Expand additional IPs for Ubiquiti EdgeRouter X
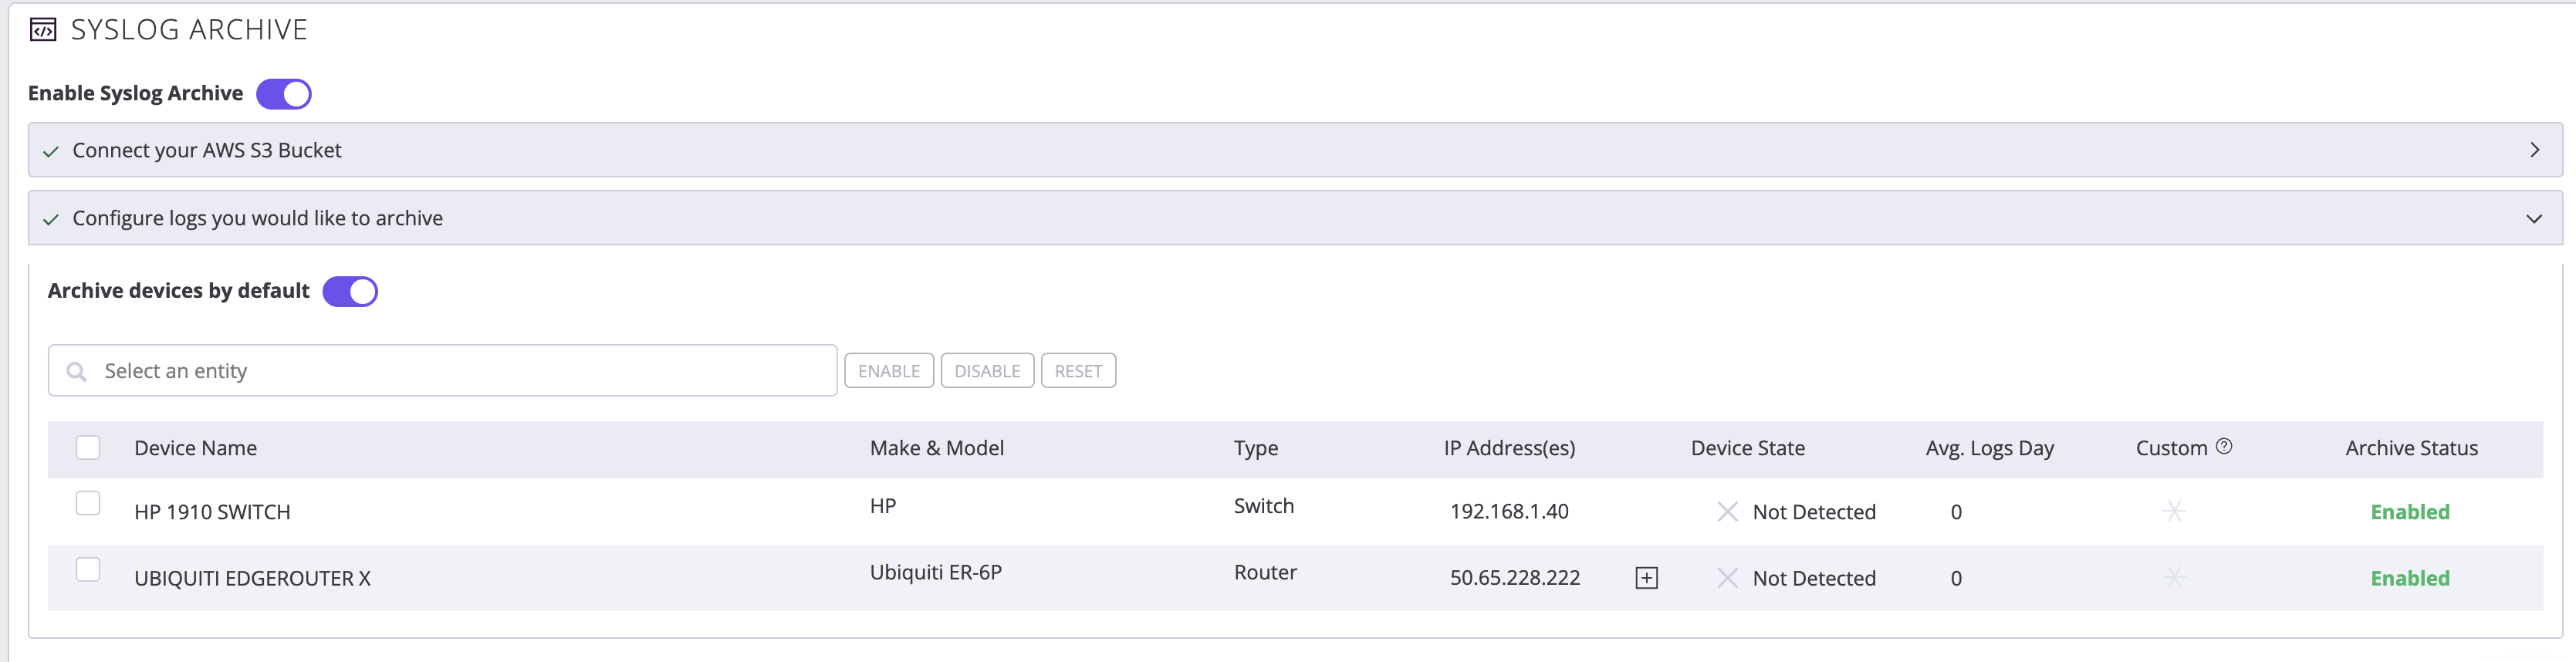 coord(1646,578)
